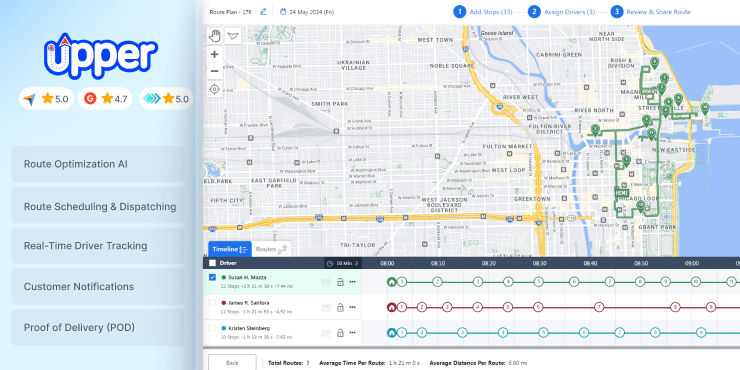The width and height of the screenshot is (740, 370).
Task: Click Kristen Steinberg's teal color dot
Action: [x=223, y=328]
